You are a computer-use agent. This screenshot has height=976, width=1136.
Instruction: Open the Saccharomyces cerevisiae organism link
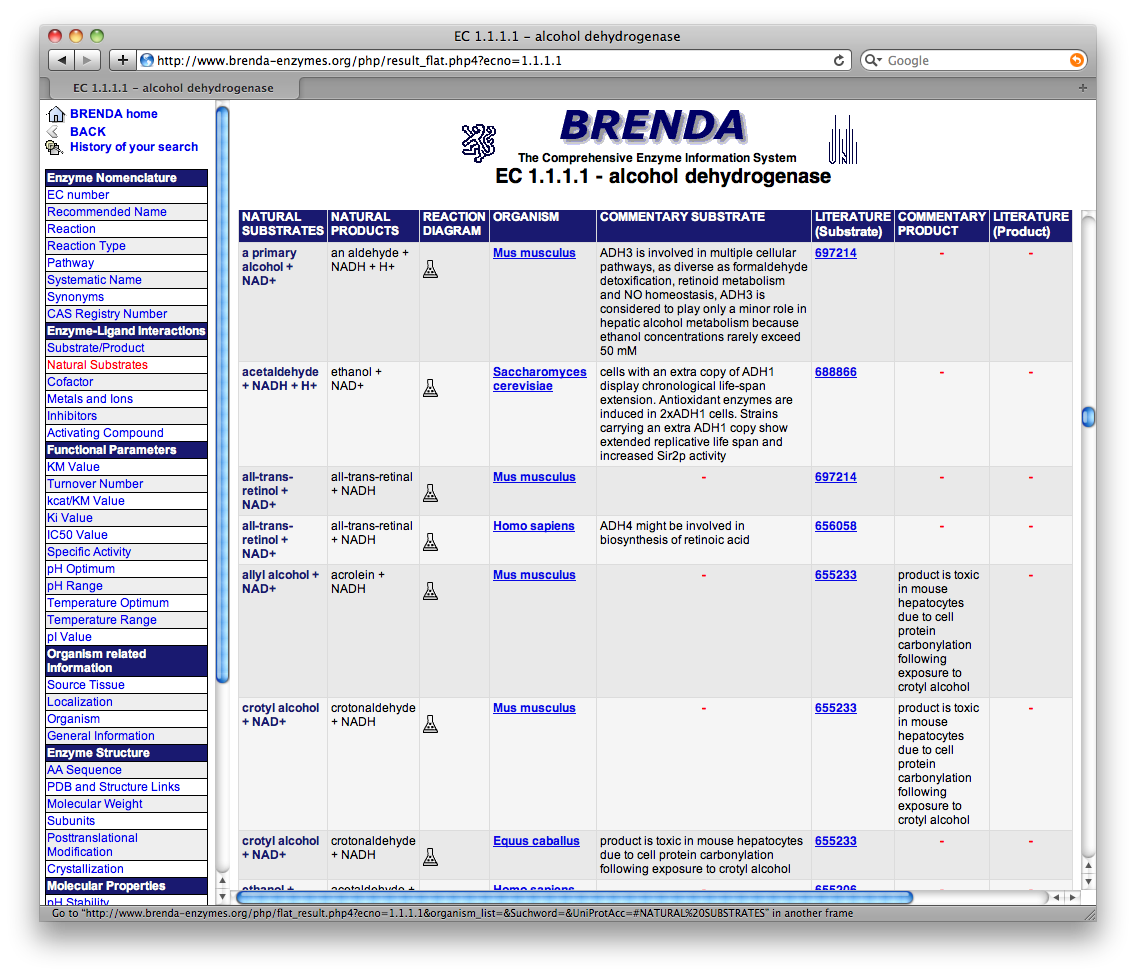[x=540, y=379]
